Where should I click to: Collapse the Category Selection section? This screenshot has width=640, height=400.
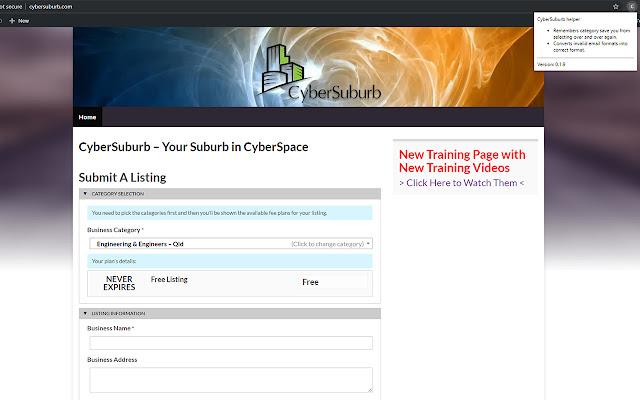(x=230, y=194)
